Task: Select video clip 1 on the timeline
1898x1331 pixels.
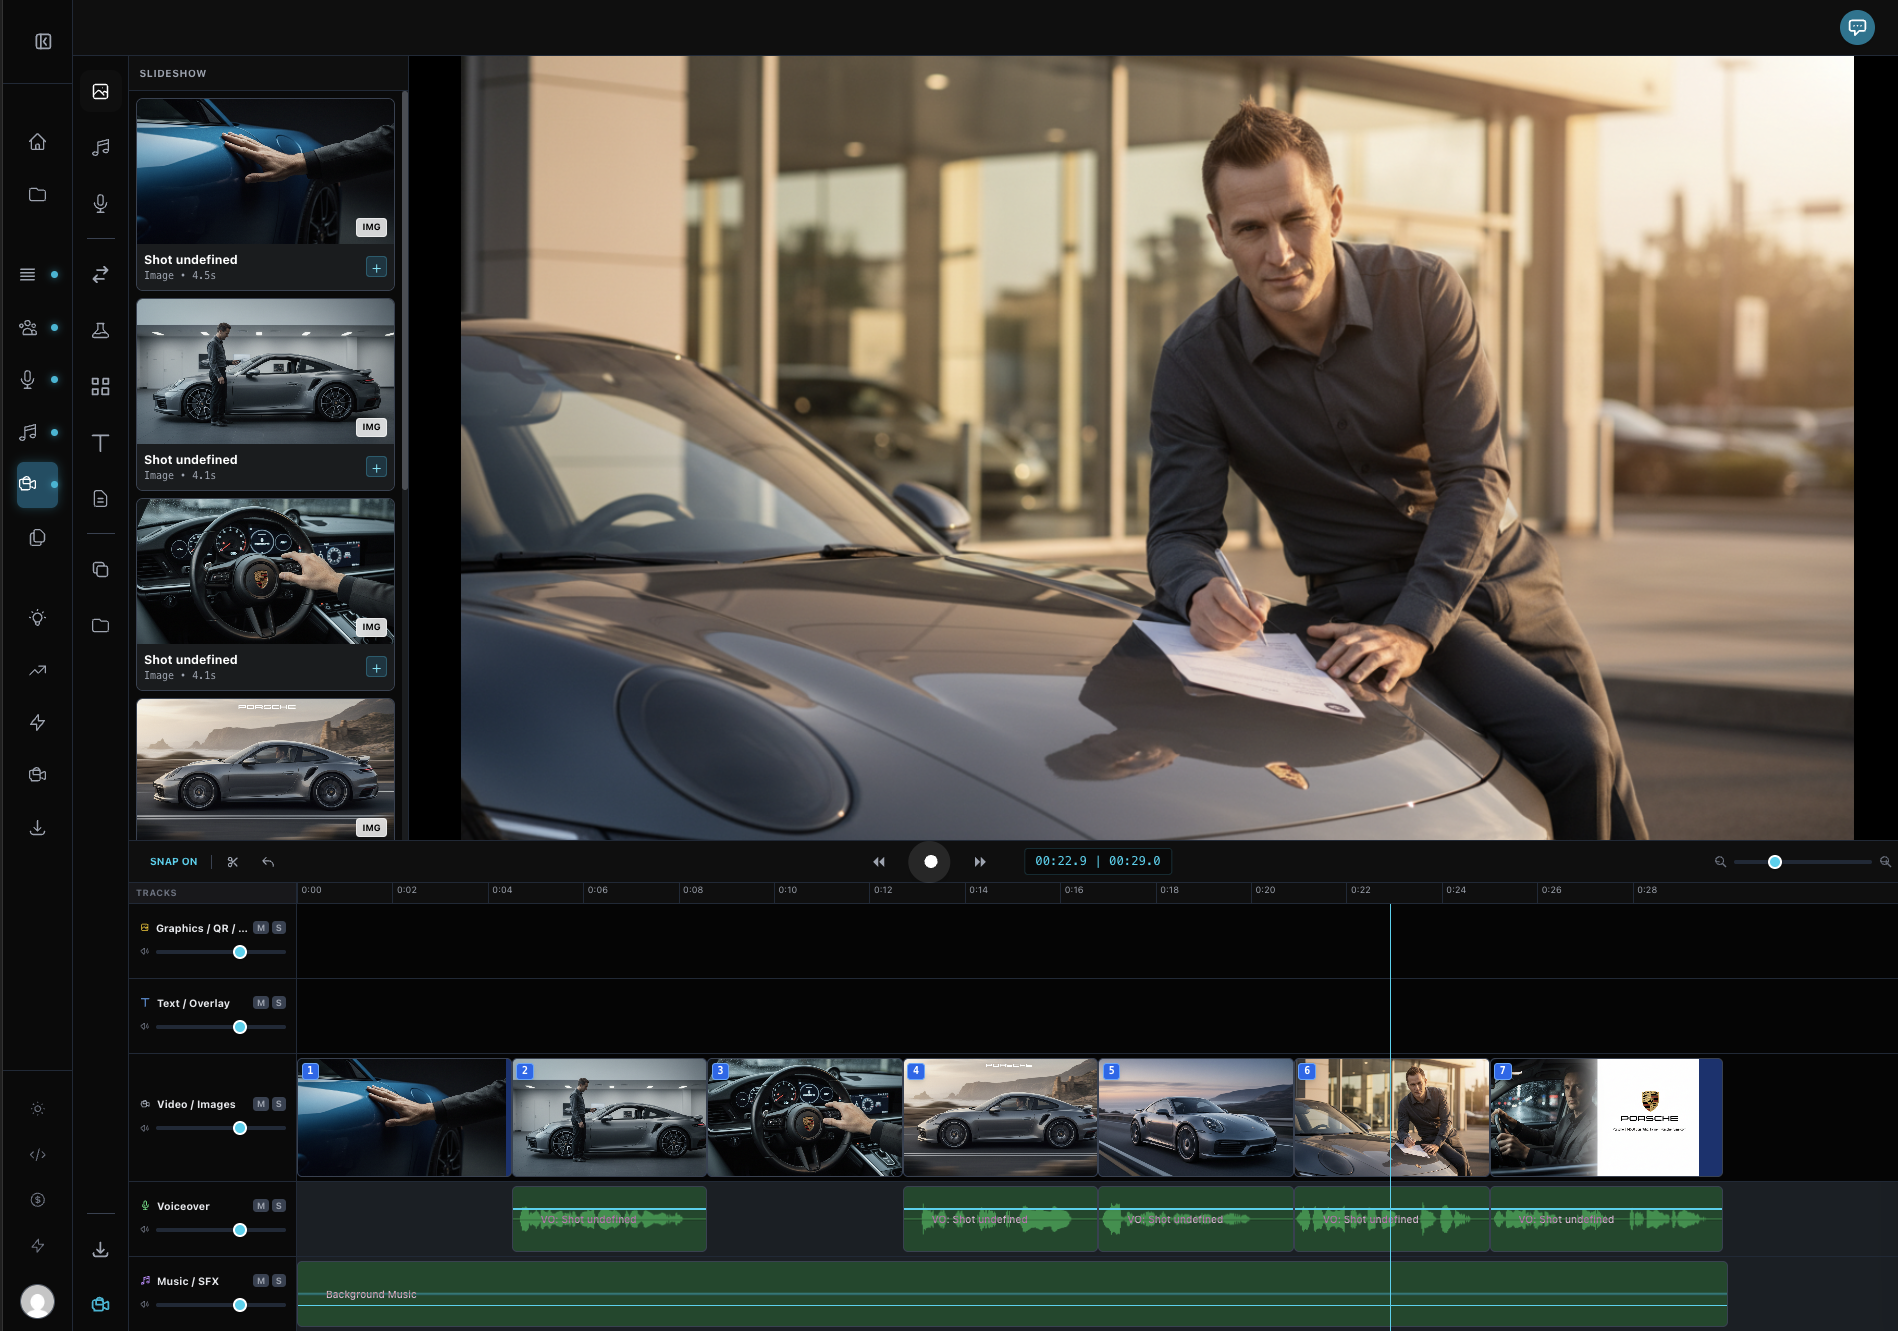Action: (x=403, y=1117)
